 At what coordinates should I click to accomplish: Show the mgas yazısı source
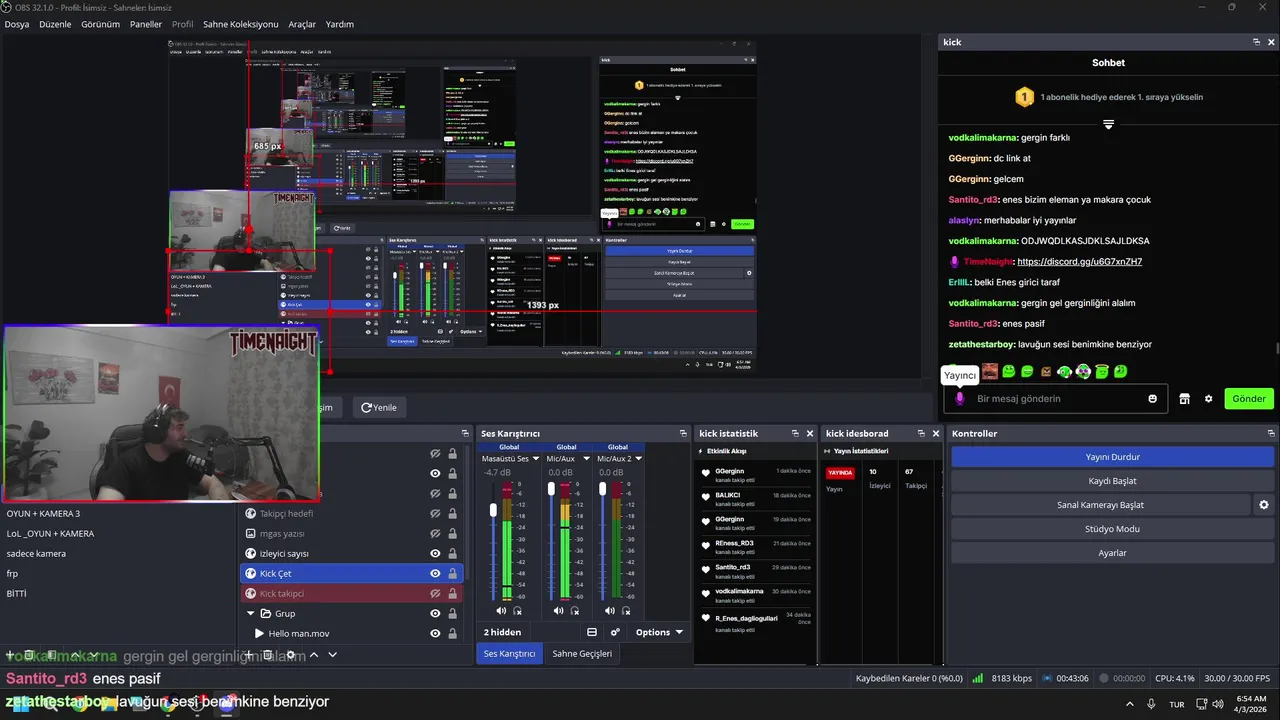pos(435,533)
